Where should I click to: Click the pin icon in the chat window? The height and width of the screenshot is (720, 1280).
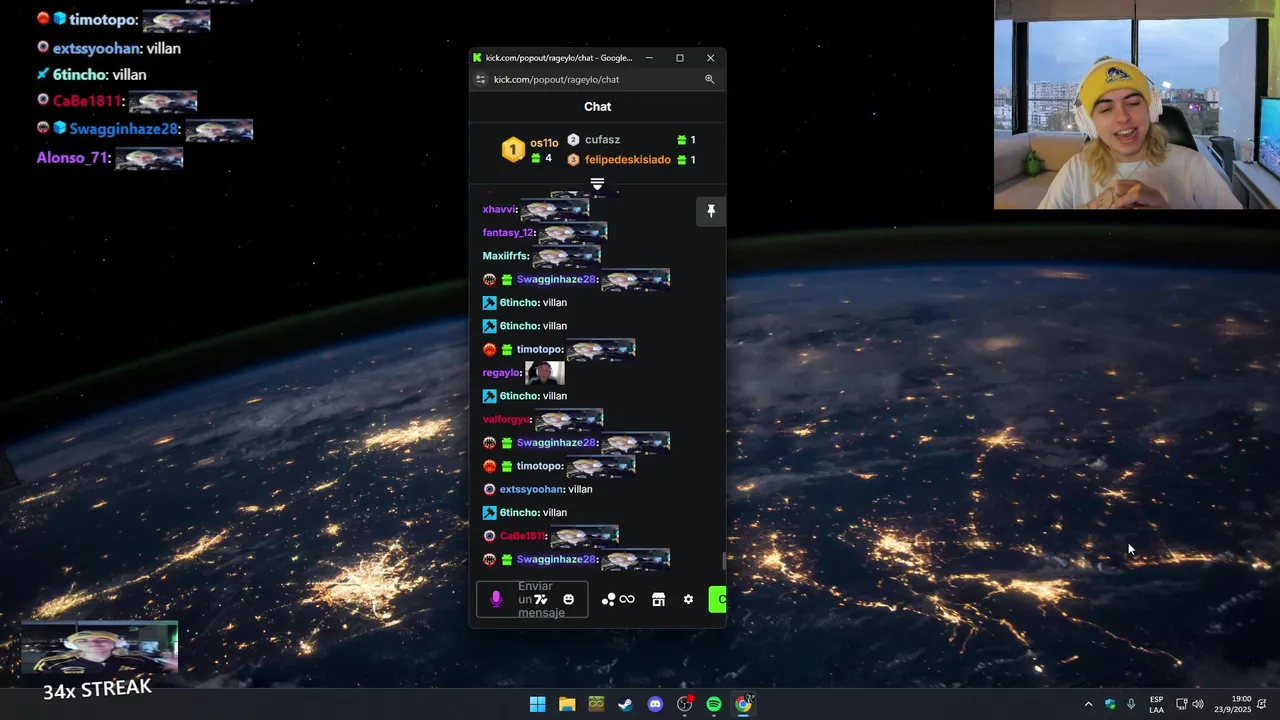click(x=711, y=211)
